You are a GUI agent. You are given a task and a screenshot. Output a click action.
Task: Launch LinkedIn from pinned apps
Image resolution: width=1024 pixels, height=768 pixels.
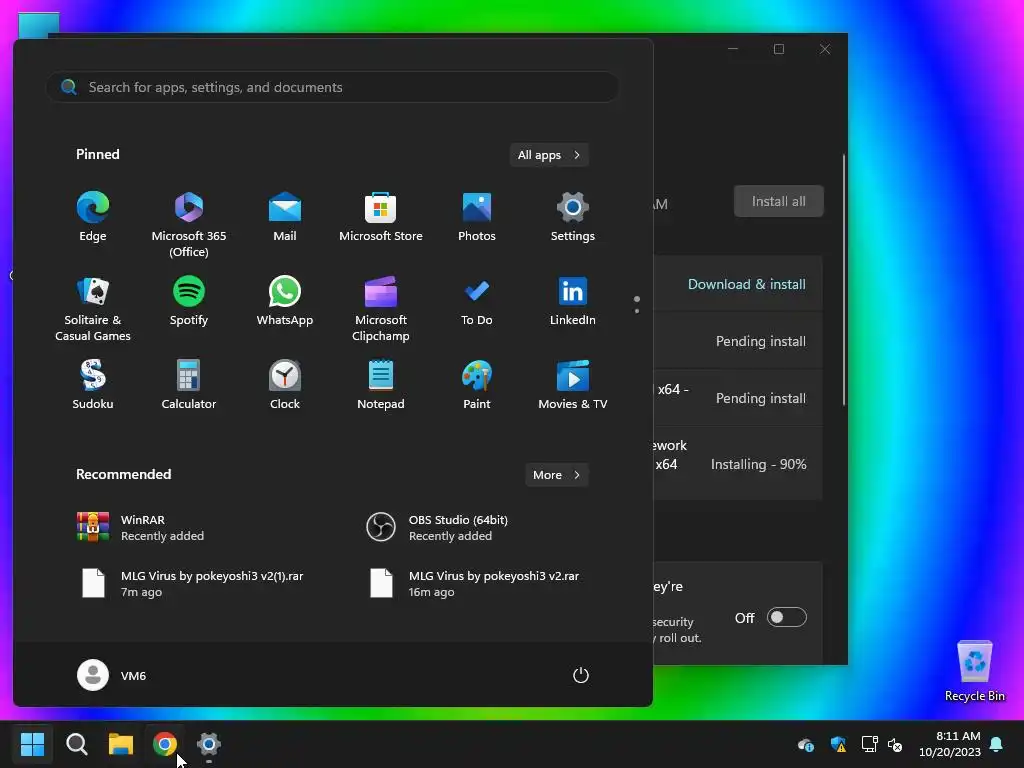[x=573, y=301]
